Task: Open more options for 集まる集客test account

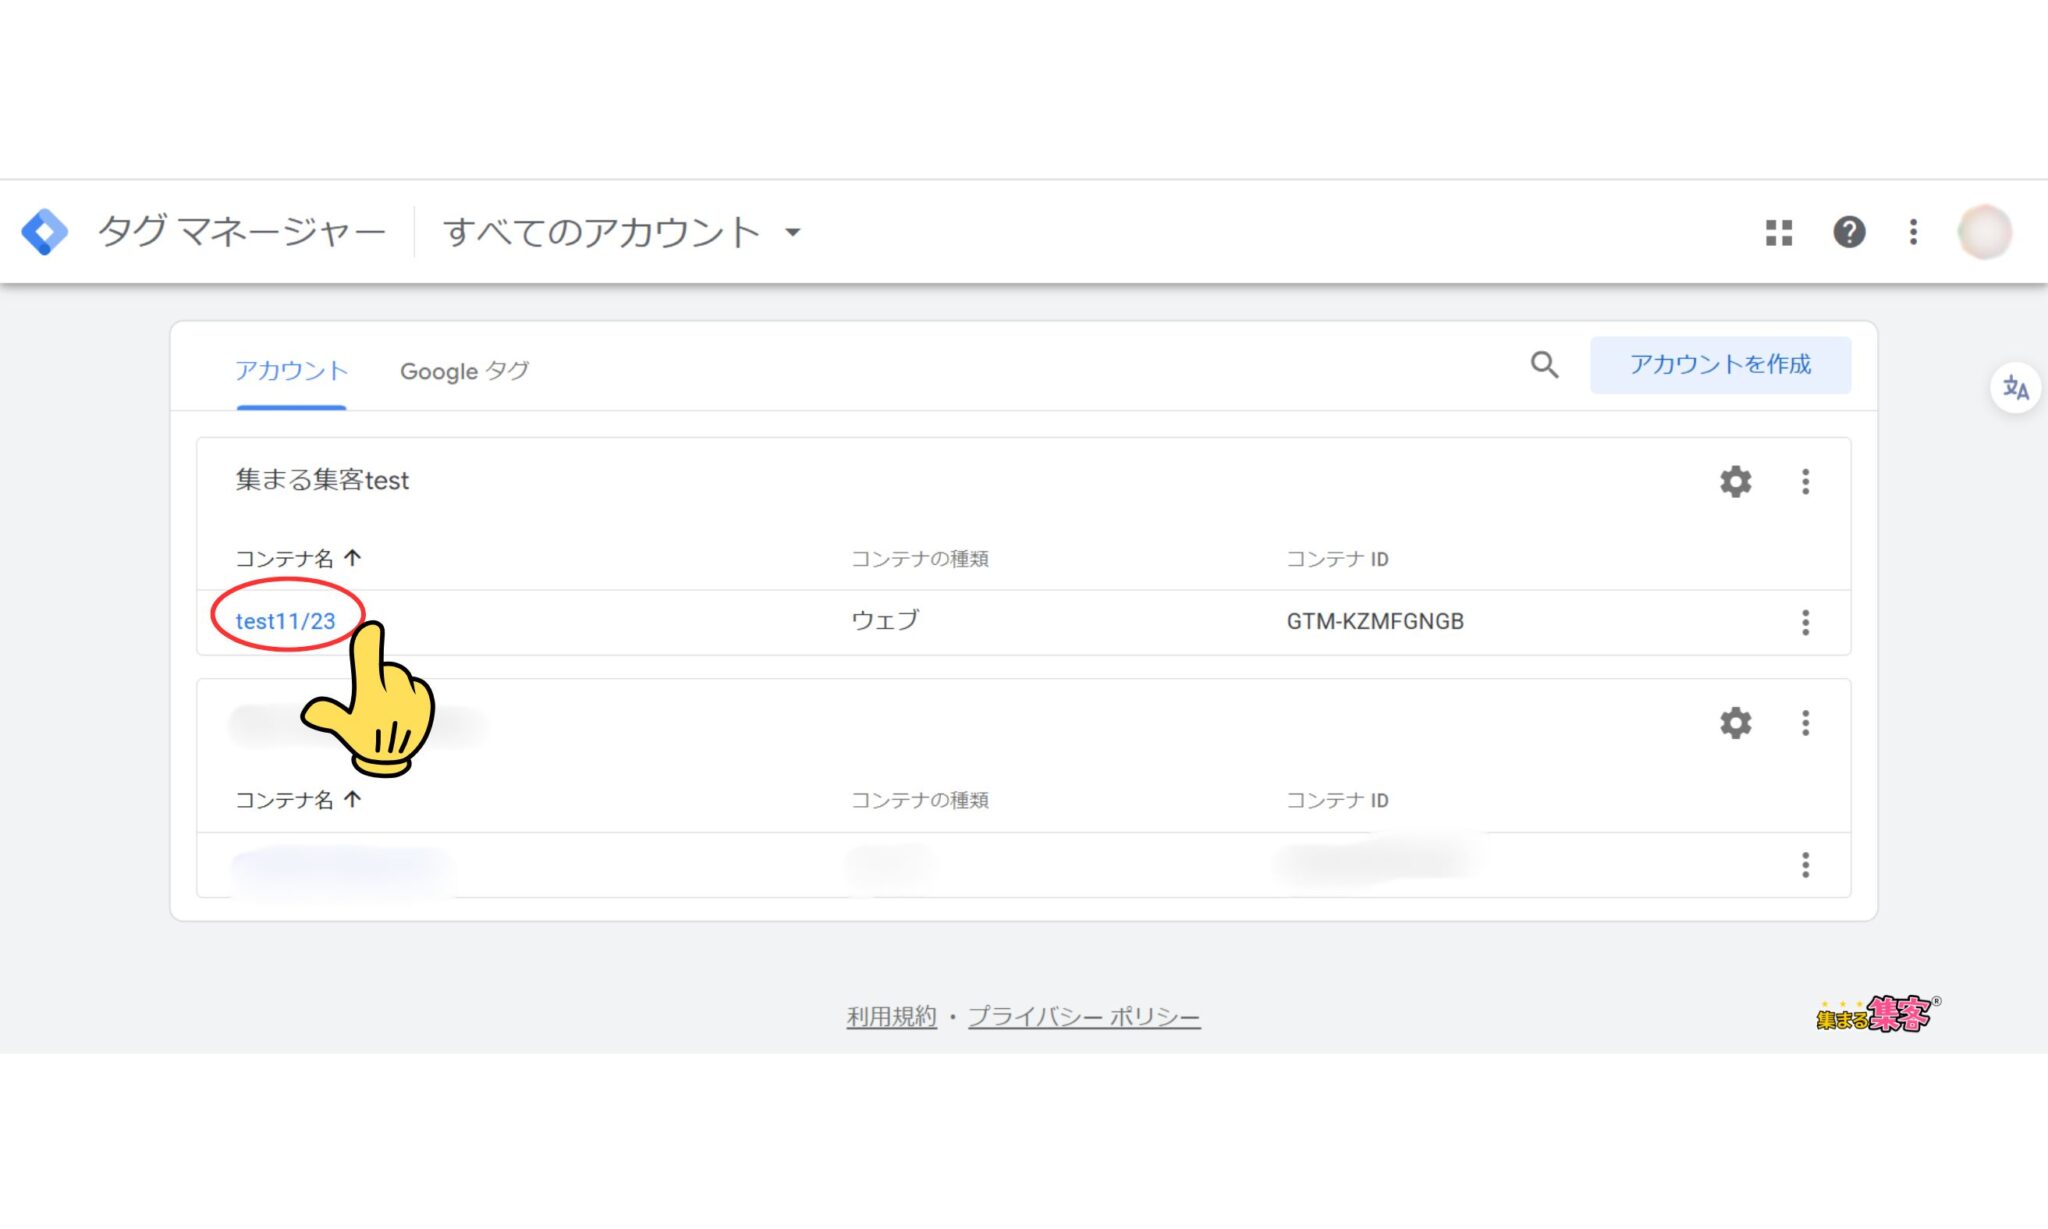Action: (1805, 481)
